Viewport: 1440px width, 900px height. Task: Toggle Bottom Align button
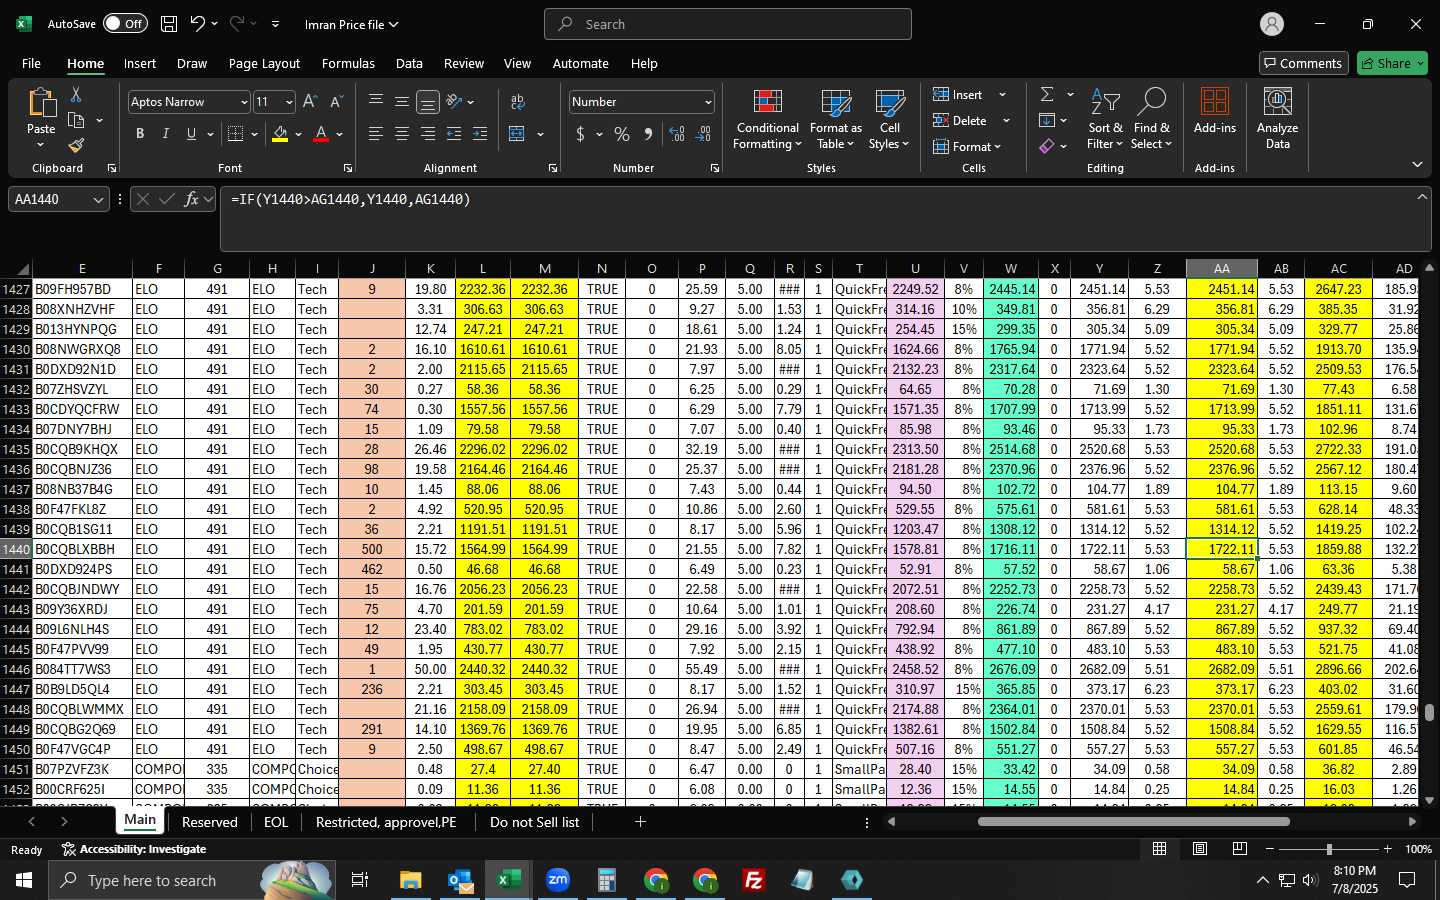coord(428,102)
